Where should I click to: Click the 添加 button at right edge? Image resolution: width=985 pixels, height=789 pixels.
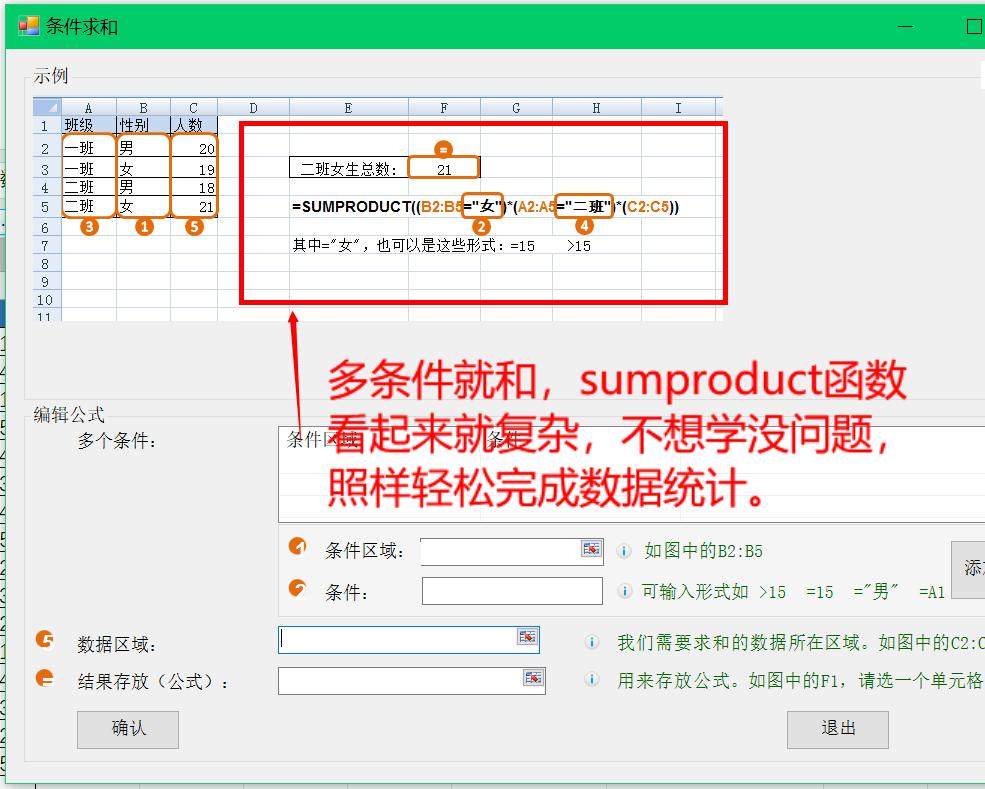click(x=970, y=569)
